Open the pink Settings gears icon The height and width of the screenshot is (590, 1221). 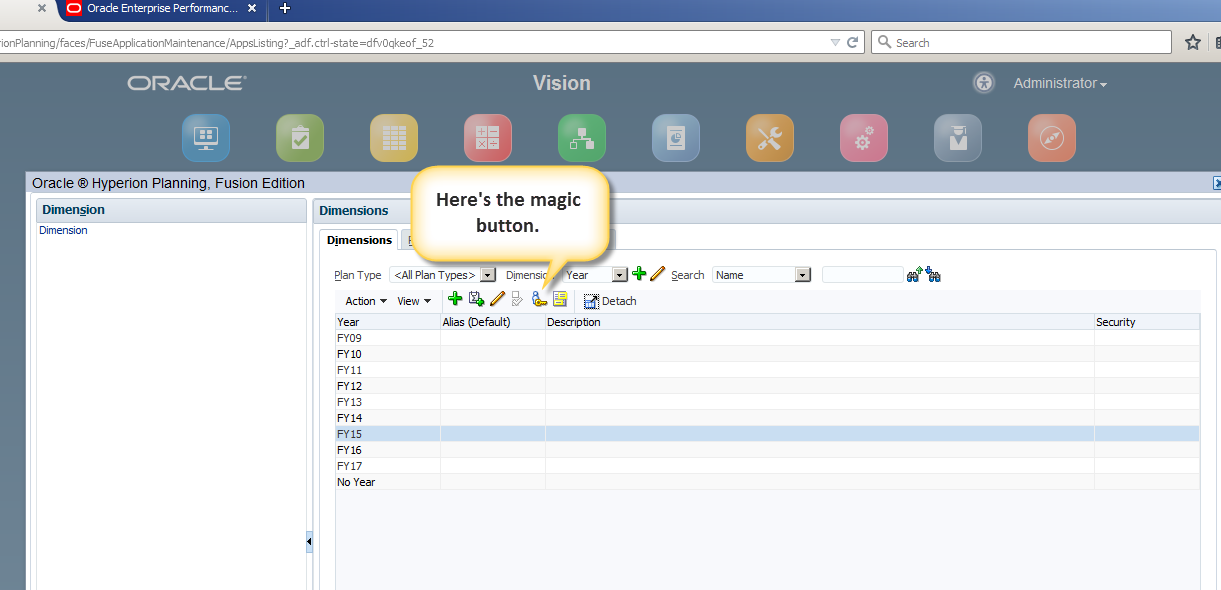pyautogui.click(x=864, y=138)
